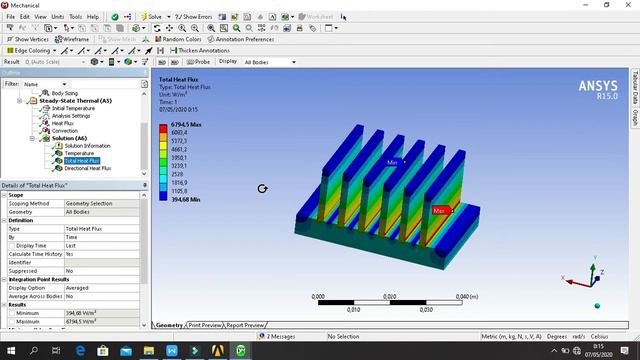Open Annotation Preferences

tap(240, 39)
